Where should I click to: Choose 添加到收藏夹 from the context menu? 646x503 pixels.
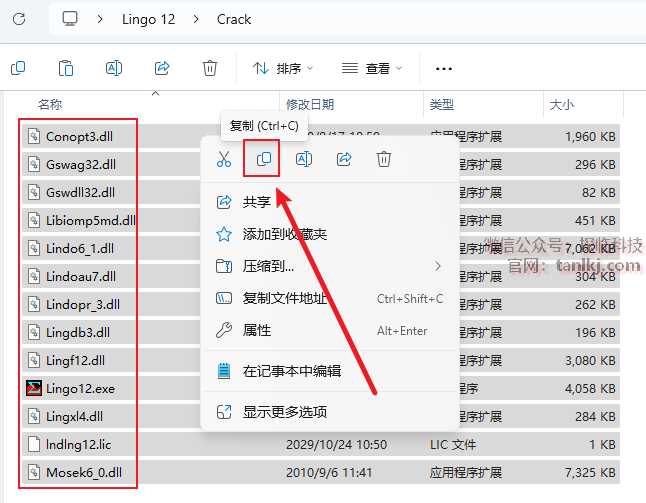[330, 234]
